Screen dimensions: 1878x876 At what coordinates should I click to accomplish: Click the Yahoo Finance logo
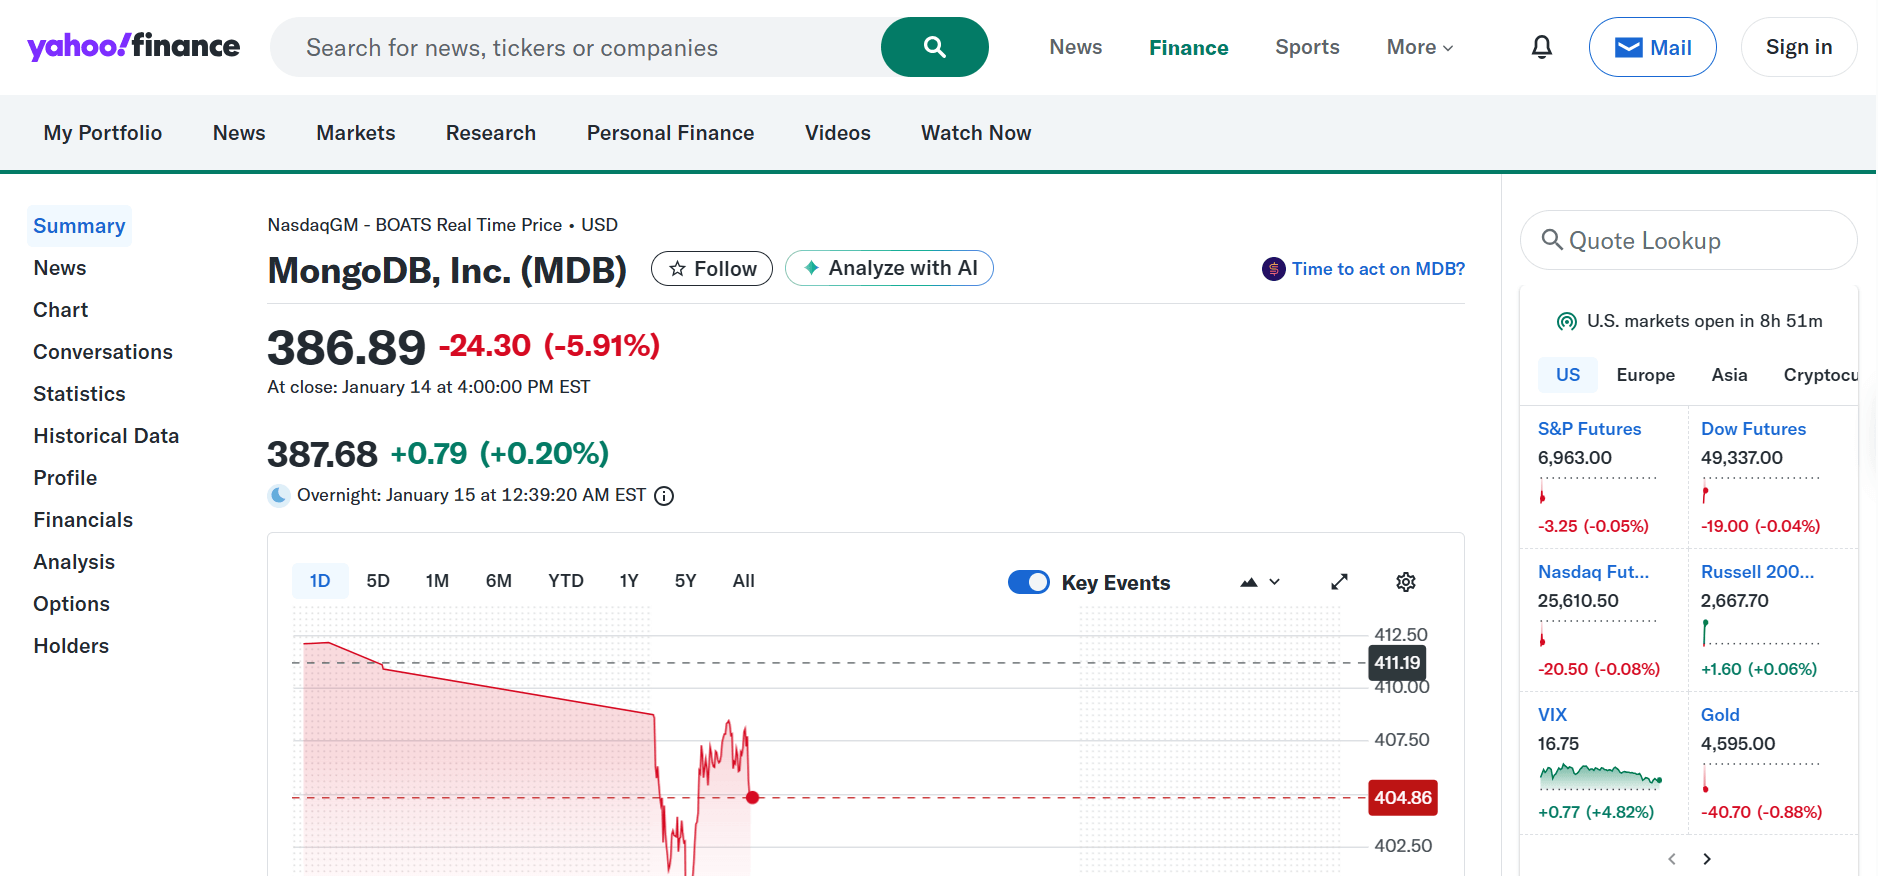pos(133,46)
